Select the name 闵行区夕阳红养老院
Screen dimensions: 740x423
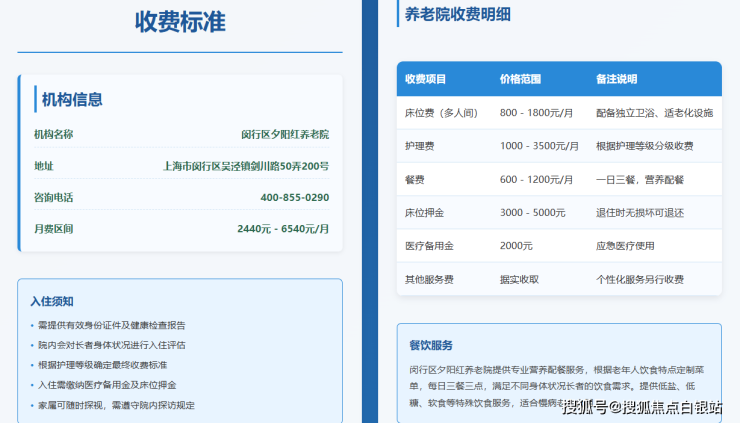[x=285, y=135]
